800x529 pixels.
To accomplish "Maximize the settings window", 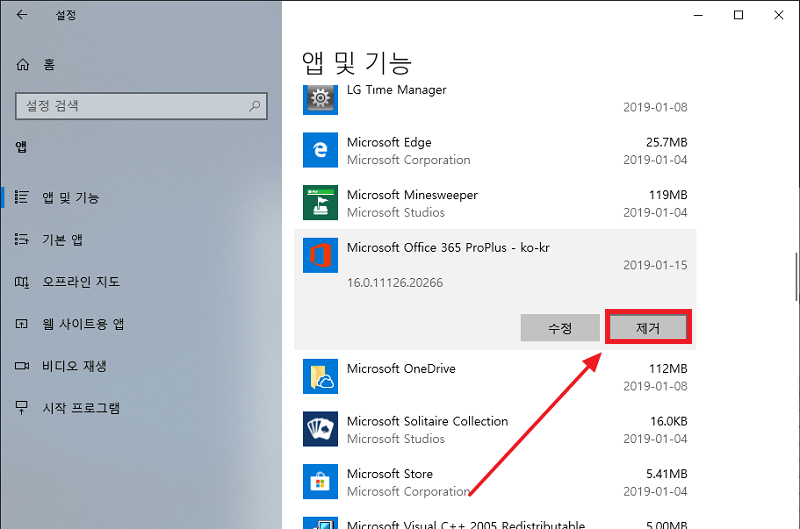I will coord(738,15).
